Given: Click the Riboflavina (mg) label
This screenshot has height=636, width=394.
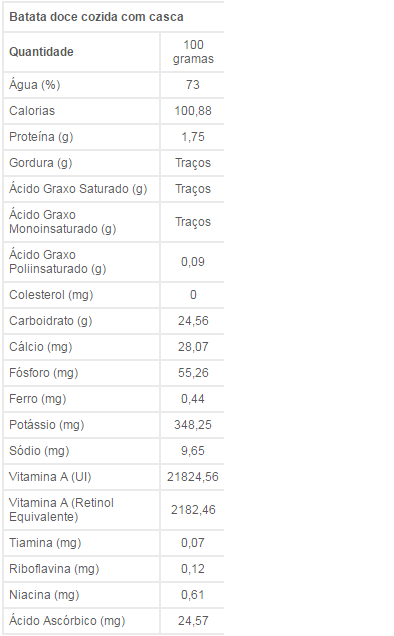Looking at the screenshot, I should pos(54,569).
